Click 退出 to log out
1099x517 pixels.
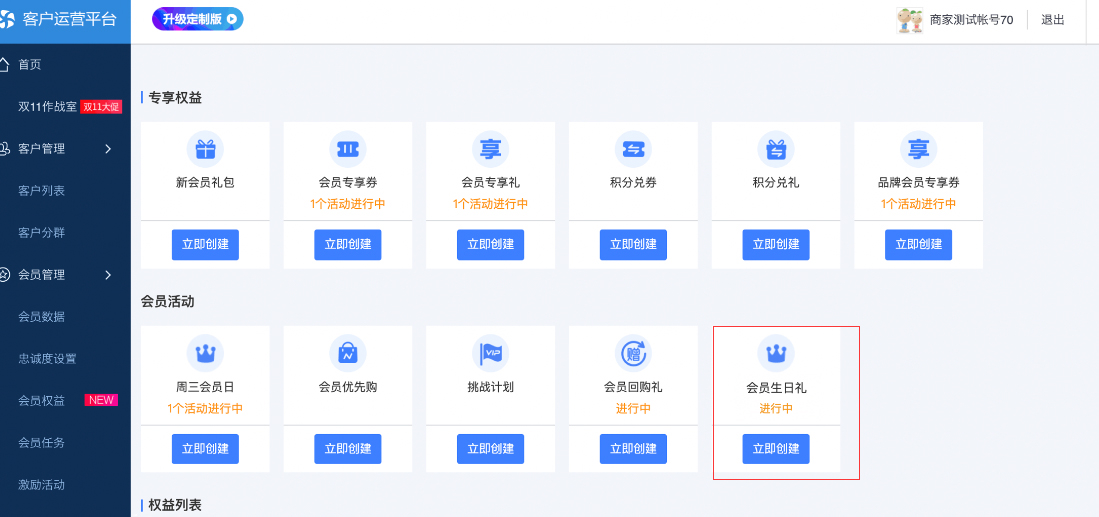point(1053,20)
